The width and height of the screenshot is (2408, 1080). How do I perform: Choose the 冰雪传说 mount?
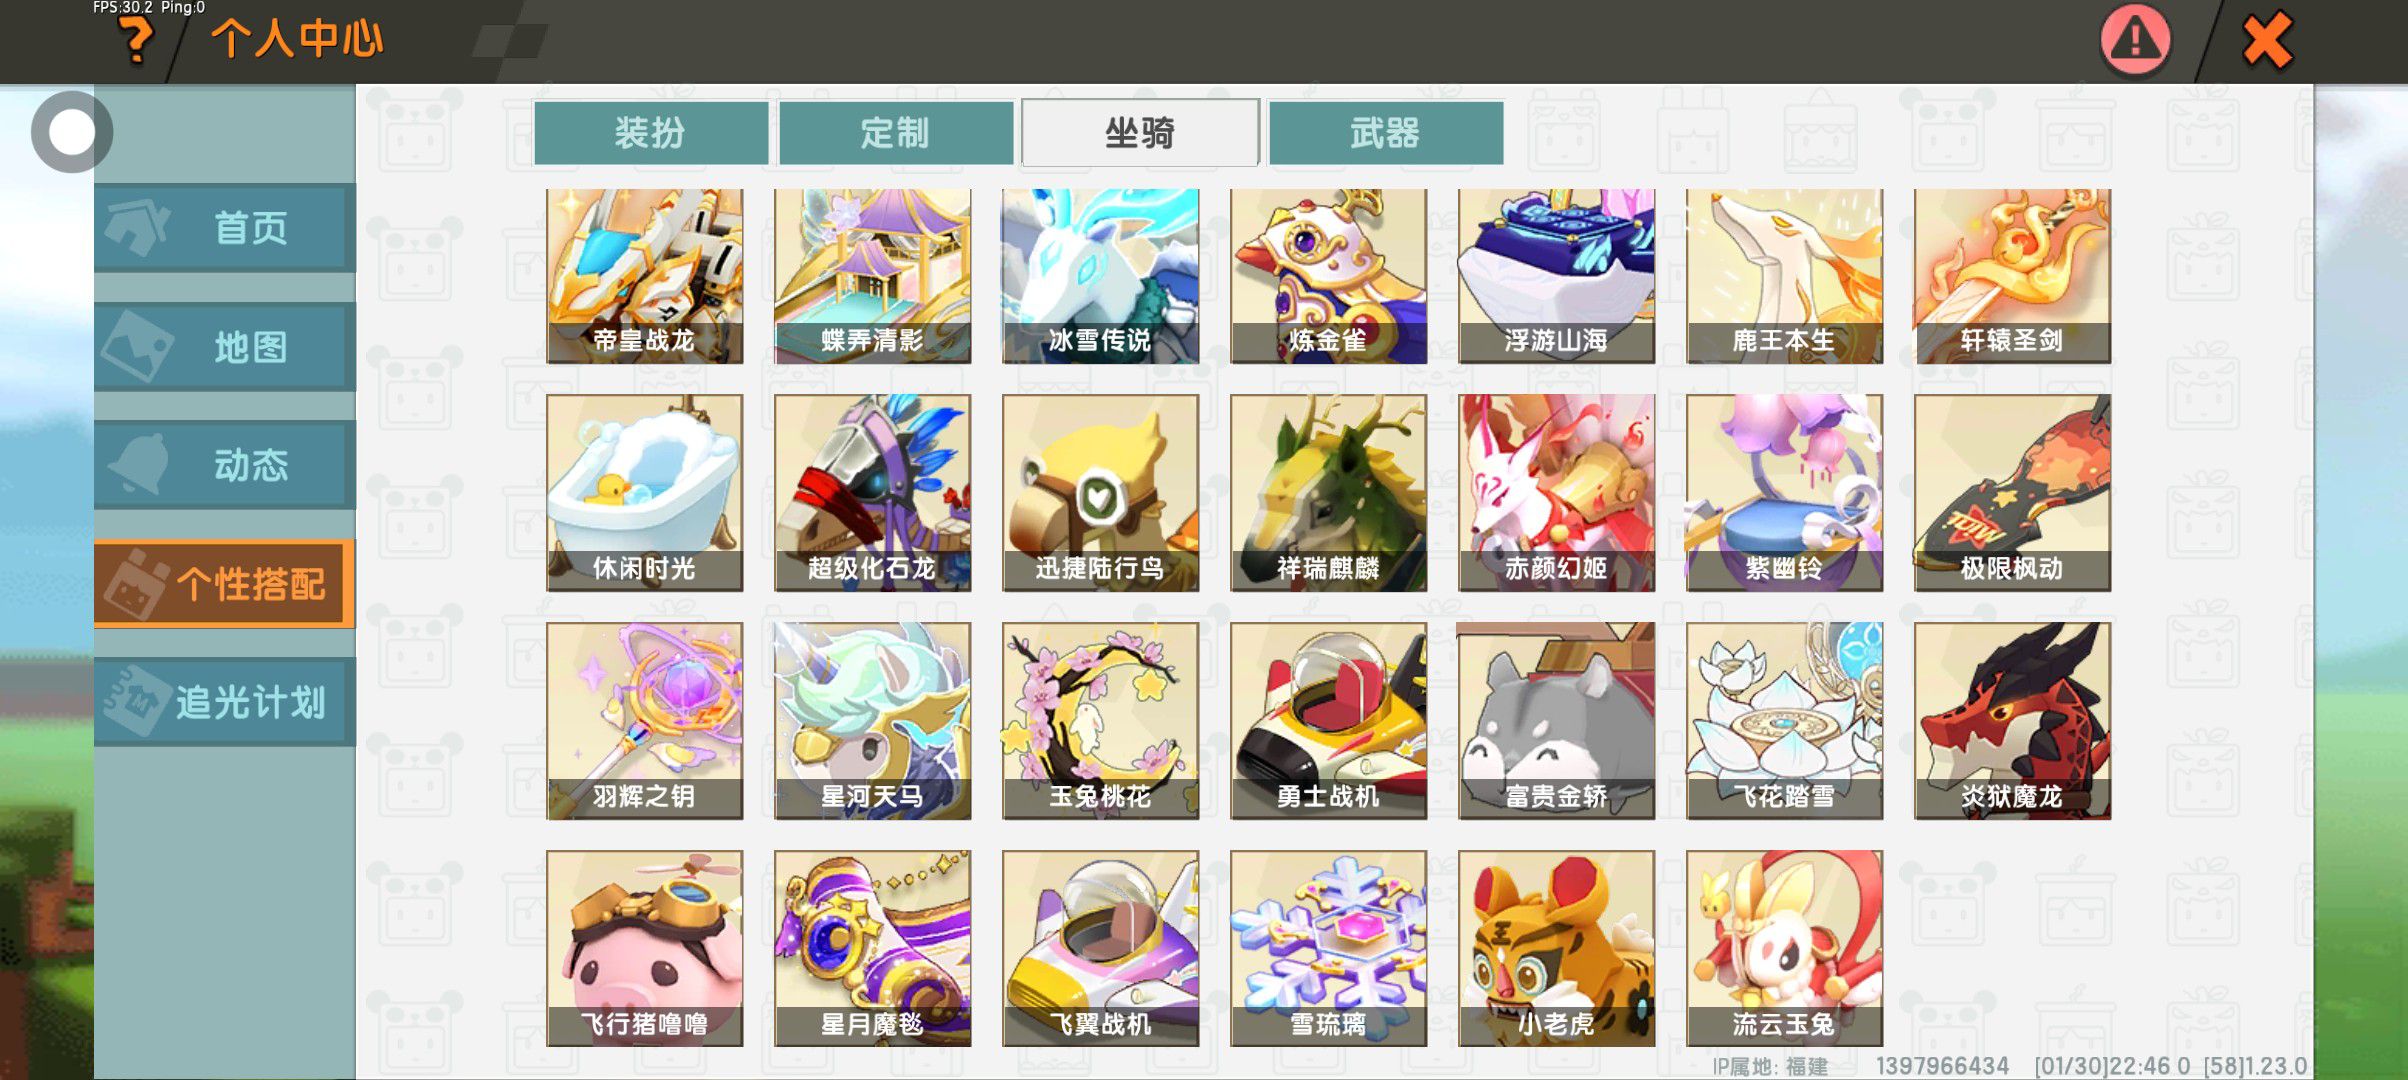click(x=1100, y=276)
